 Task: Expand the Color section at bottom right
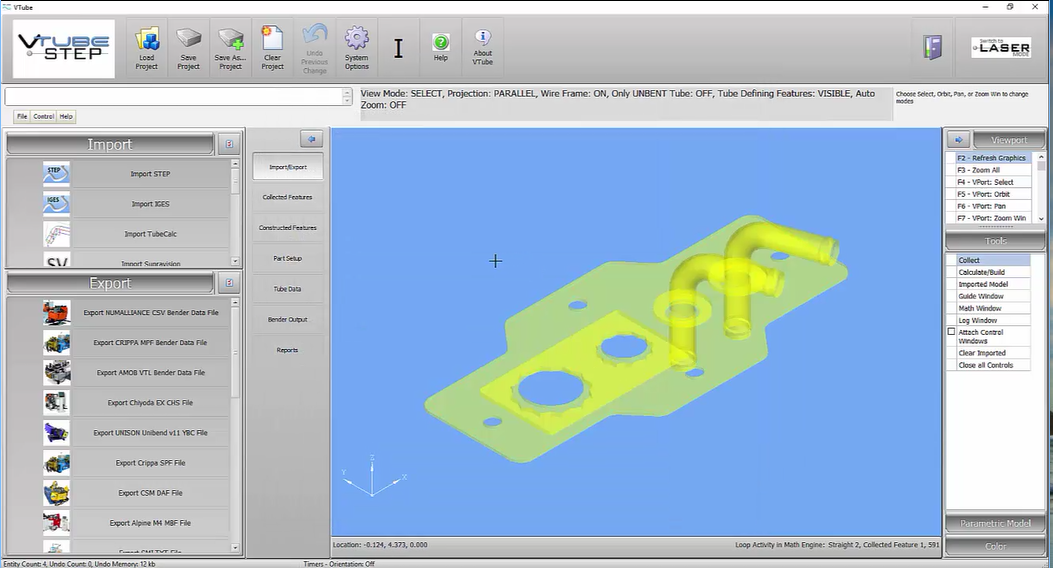tap(995, 547)
